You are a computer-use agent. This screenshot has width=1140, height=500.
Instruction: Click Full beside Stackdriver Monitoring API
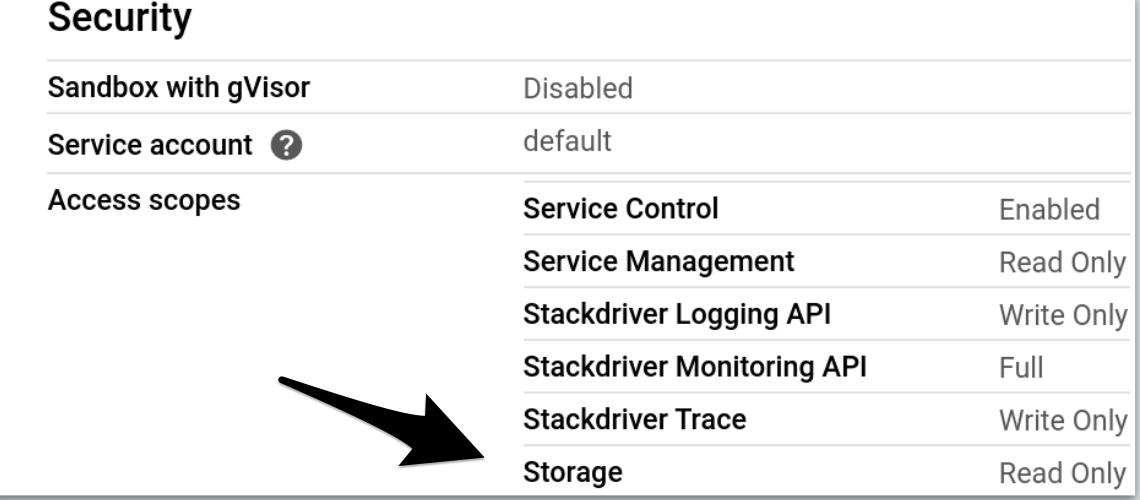coord(1020,368)
